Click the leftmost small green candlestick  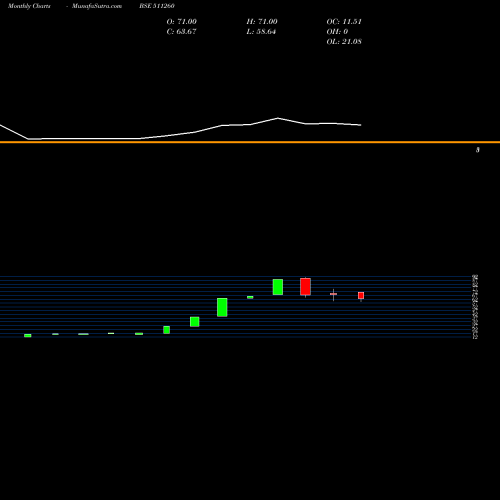coord(28,335)
